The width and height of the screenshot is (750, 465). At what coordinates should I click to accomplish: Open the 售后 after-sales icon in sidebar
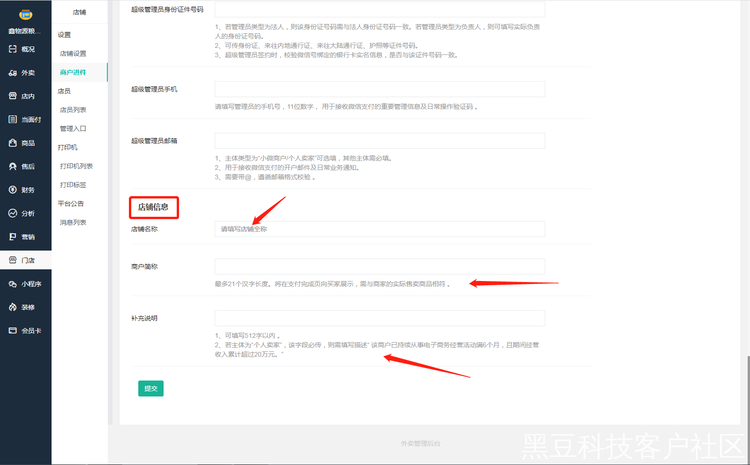pos(13,166)
